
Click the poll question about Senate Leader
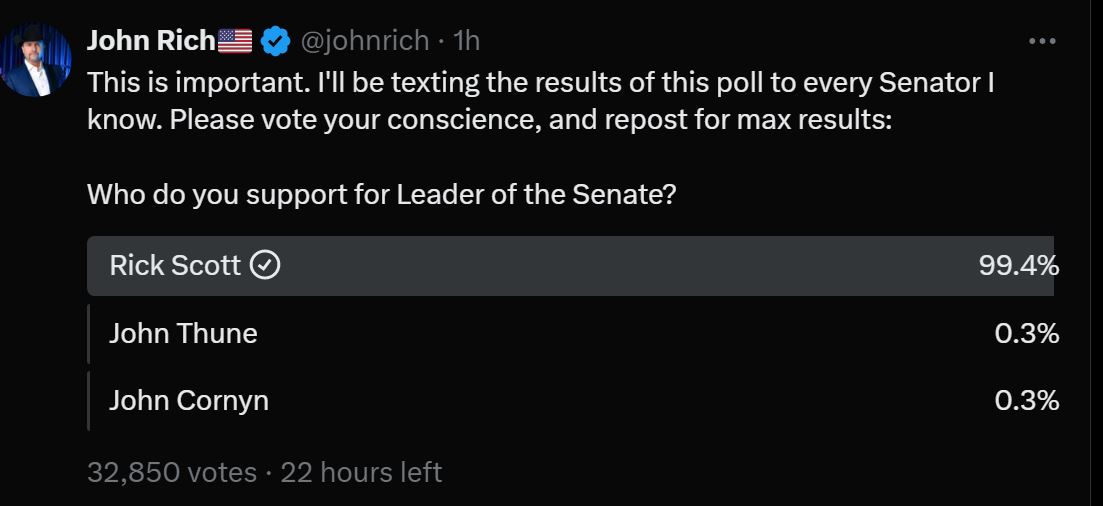coord(382,193)
